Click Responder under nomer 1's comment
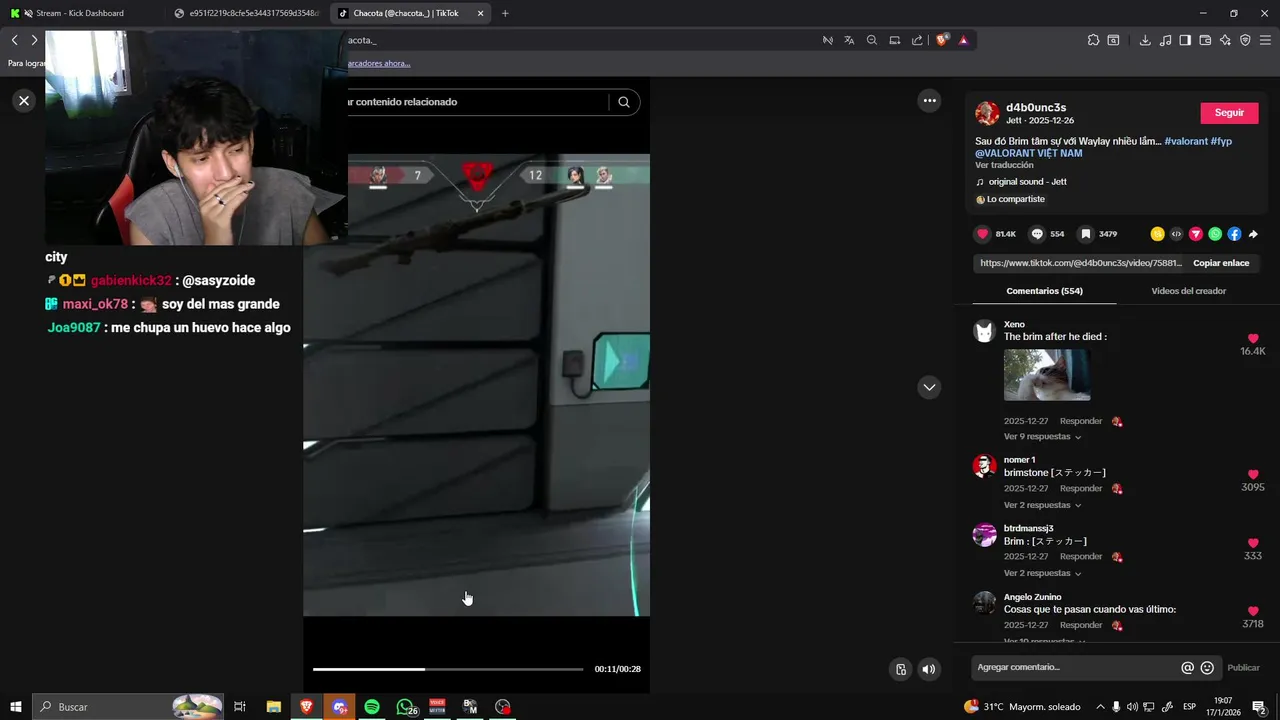Image resolution: width=1280 pixels, height=720 pixels. pyautogui.click(x=1081, y=489)
